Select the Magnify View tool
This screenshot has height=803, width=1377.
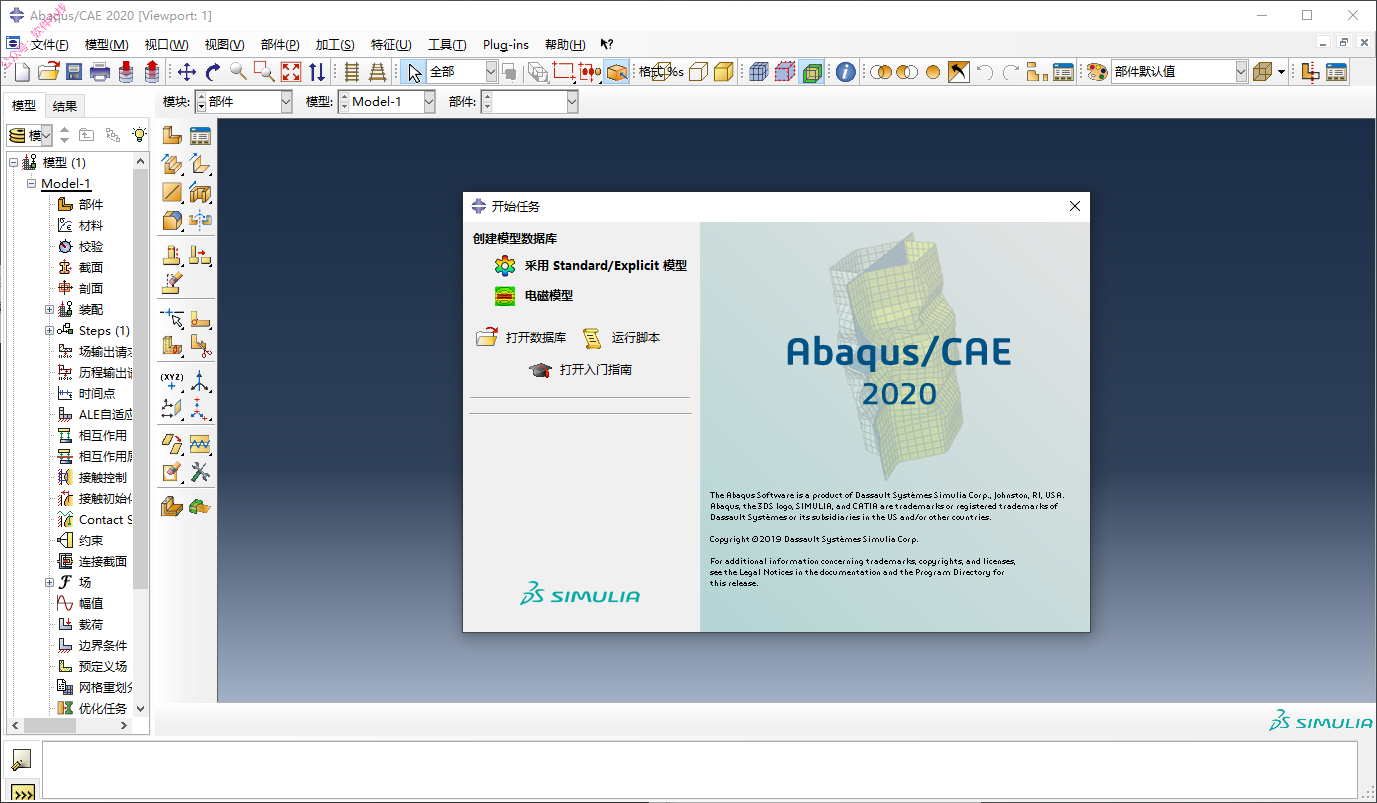pyautogui.click(x=238, y=72)
